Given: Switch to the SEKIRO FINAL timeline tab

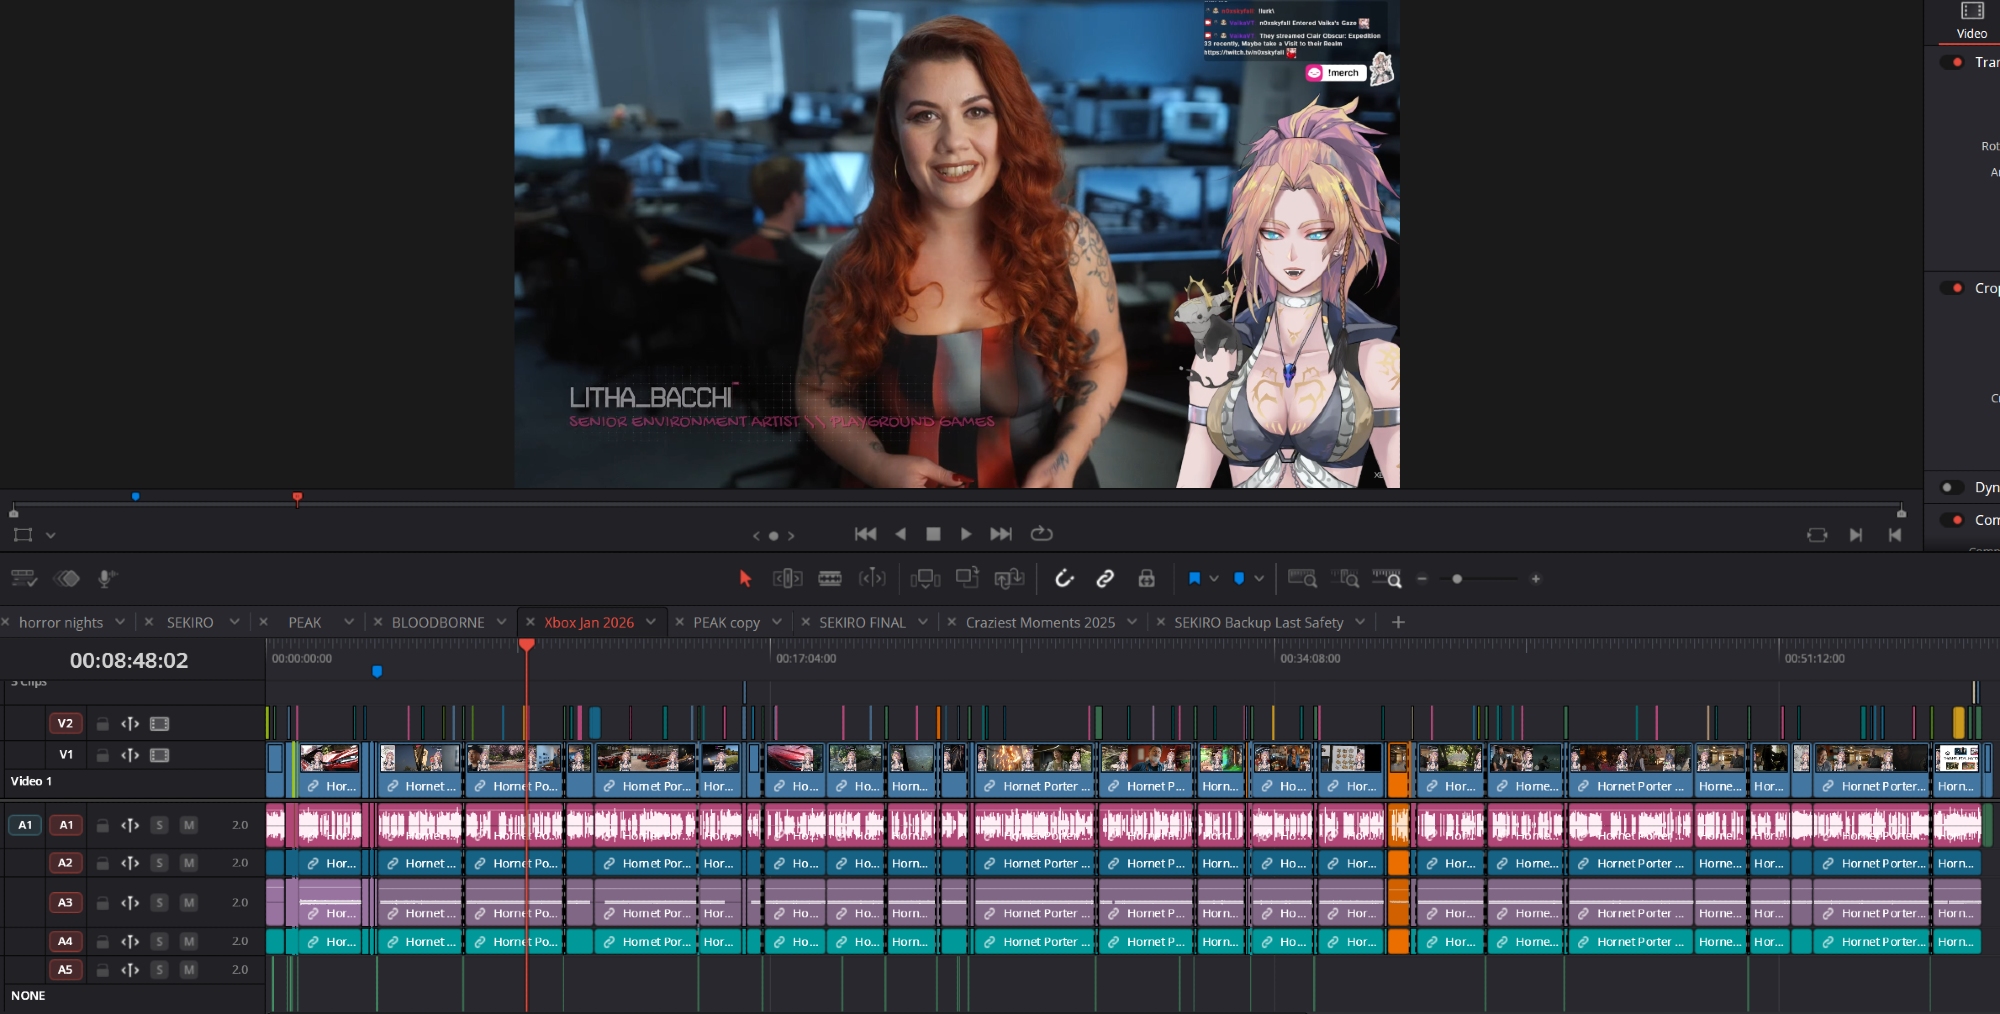Looking at the screenshot, I should click(861, 622).
